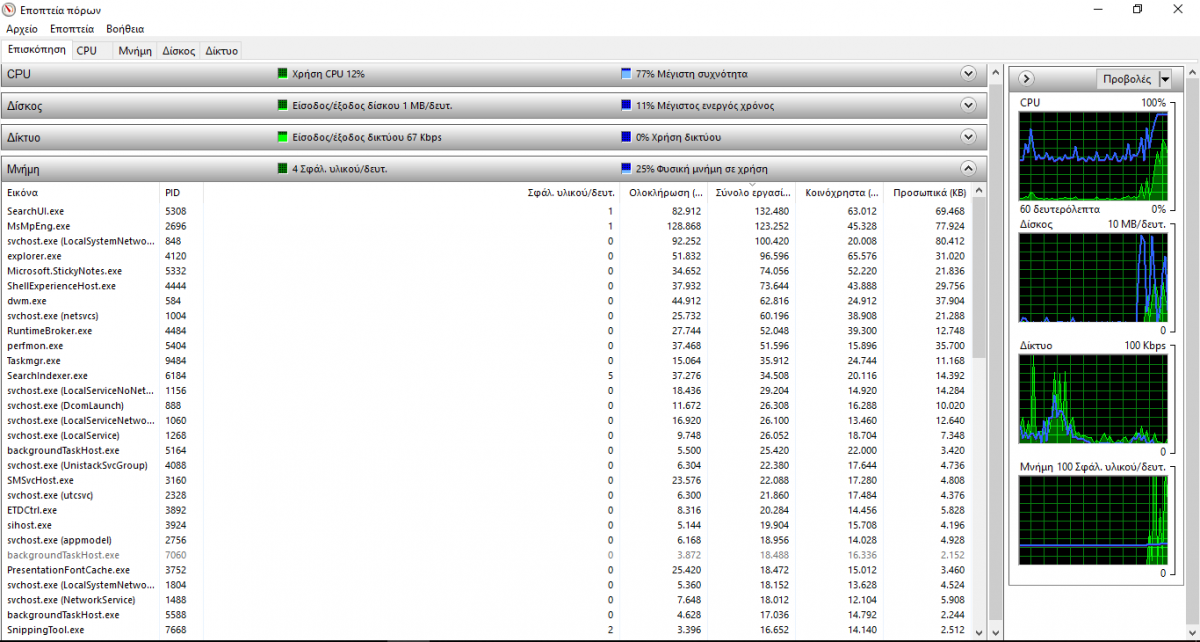The width and height of the screenshot is (1200, 642).
Task: Sort by the Ολοκλήρωση column header
Action: click(x=662, y=192)
